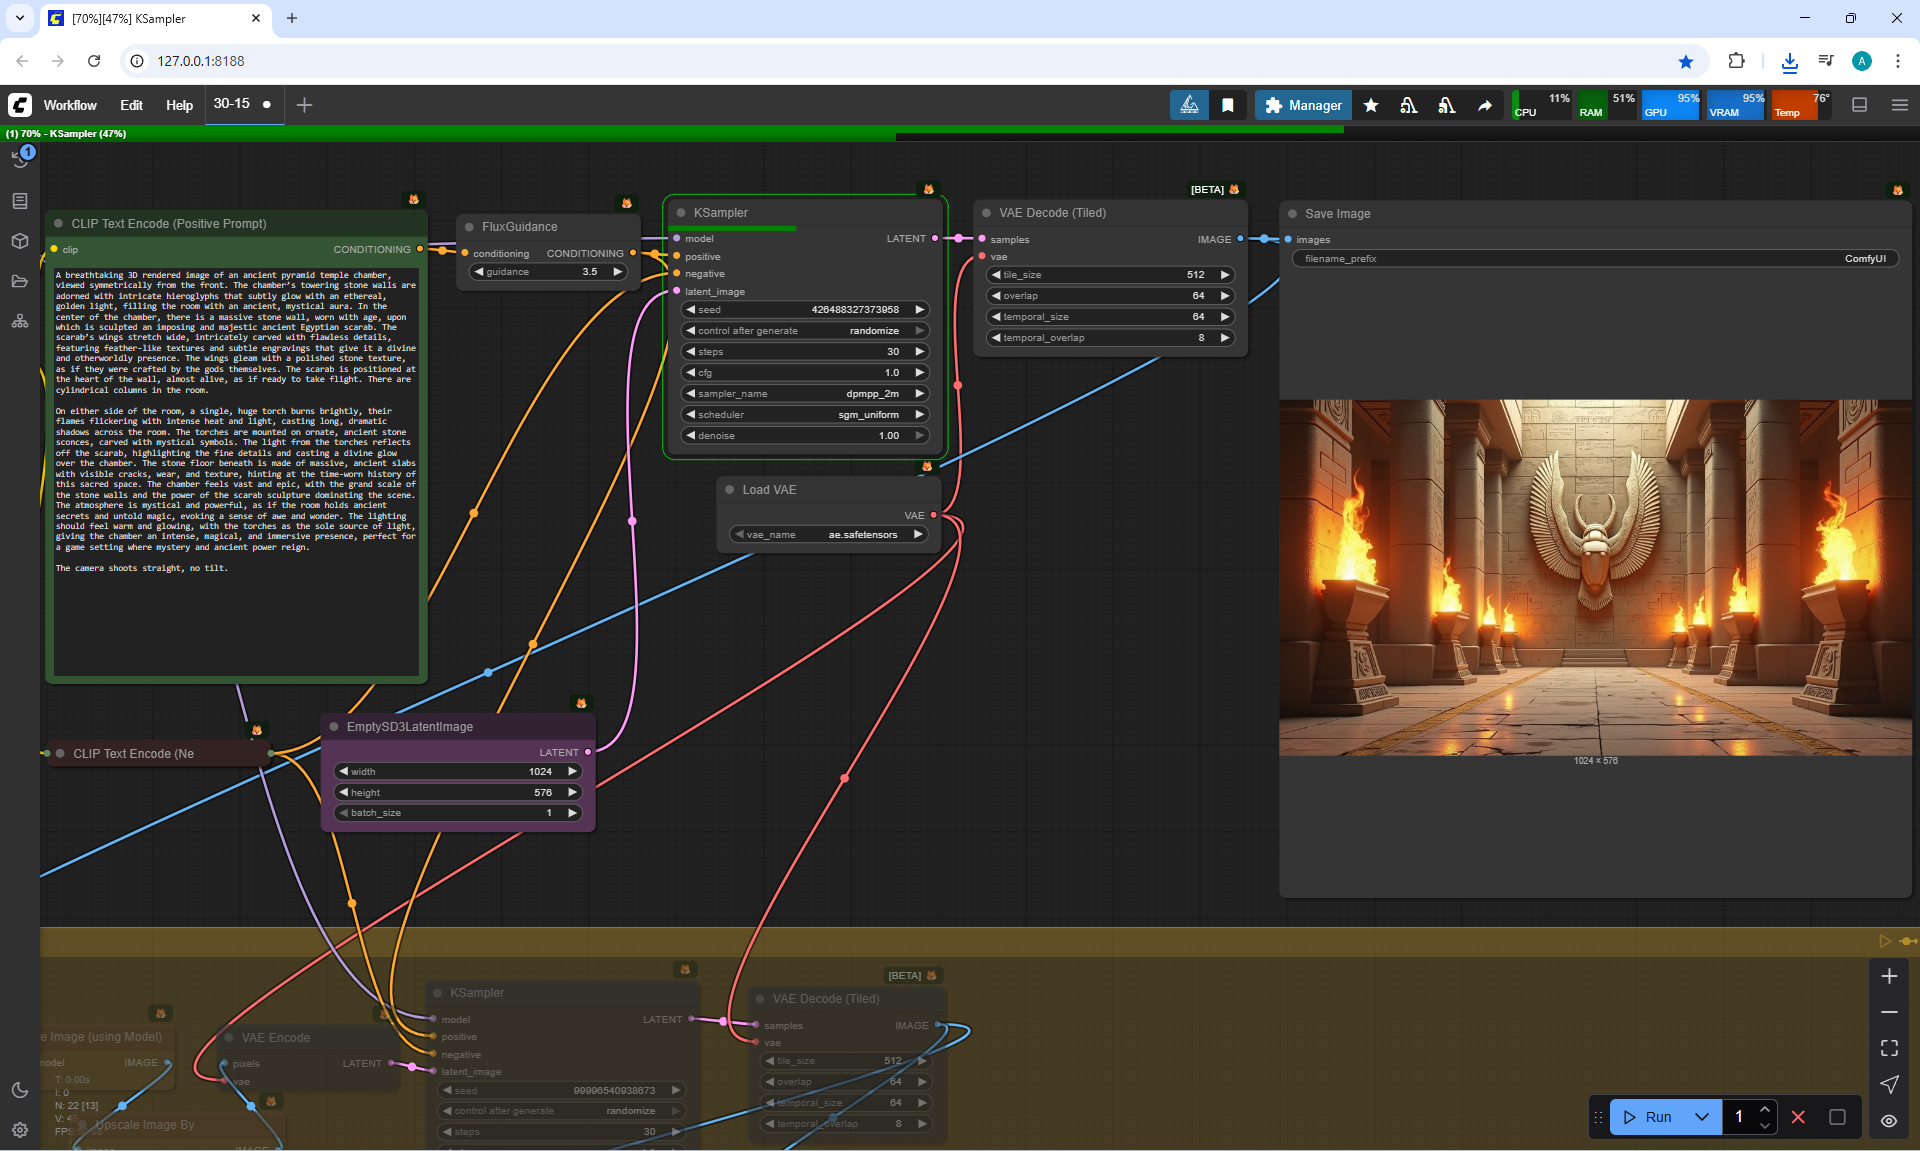Open the Manager button

coord(1303,105)
